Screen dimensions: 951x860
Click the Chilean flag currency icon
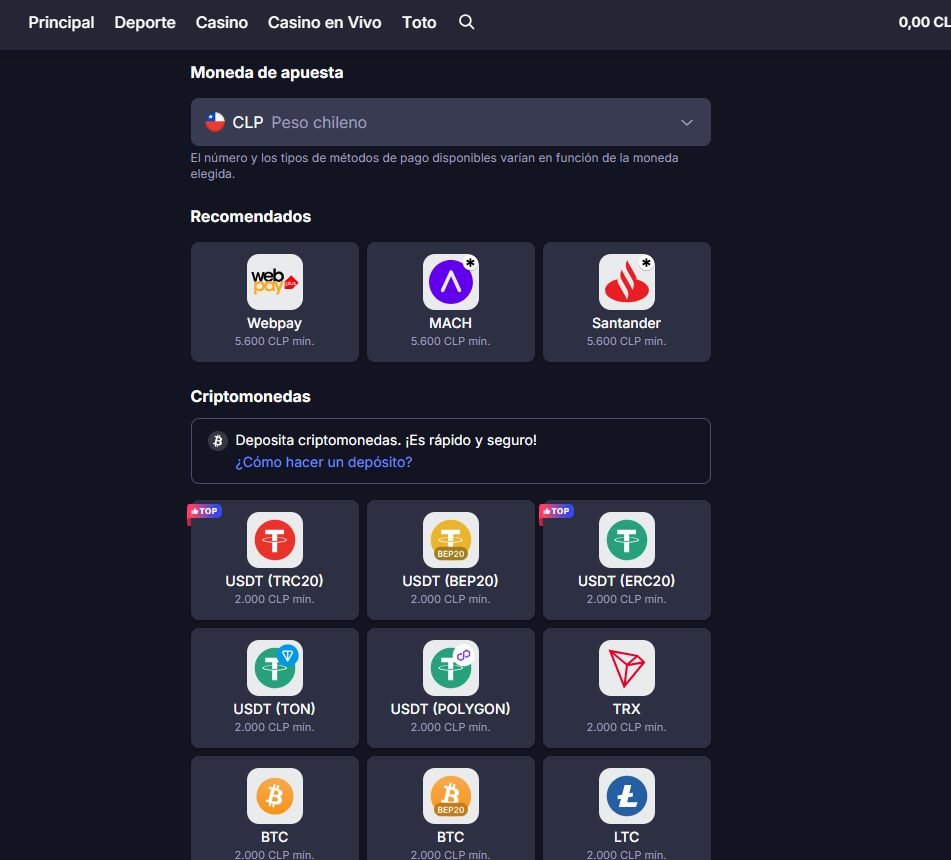point(215,122)
